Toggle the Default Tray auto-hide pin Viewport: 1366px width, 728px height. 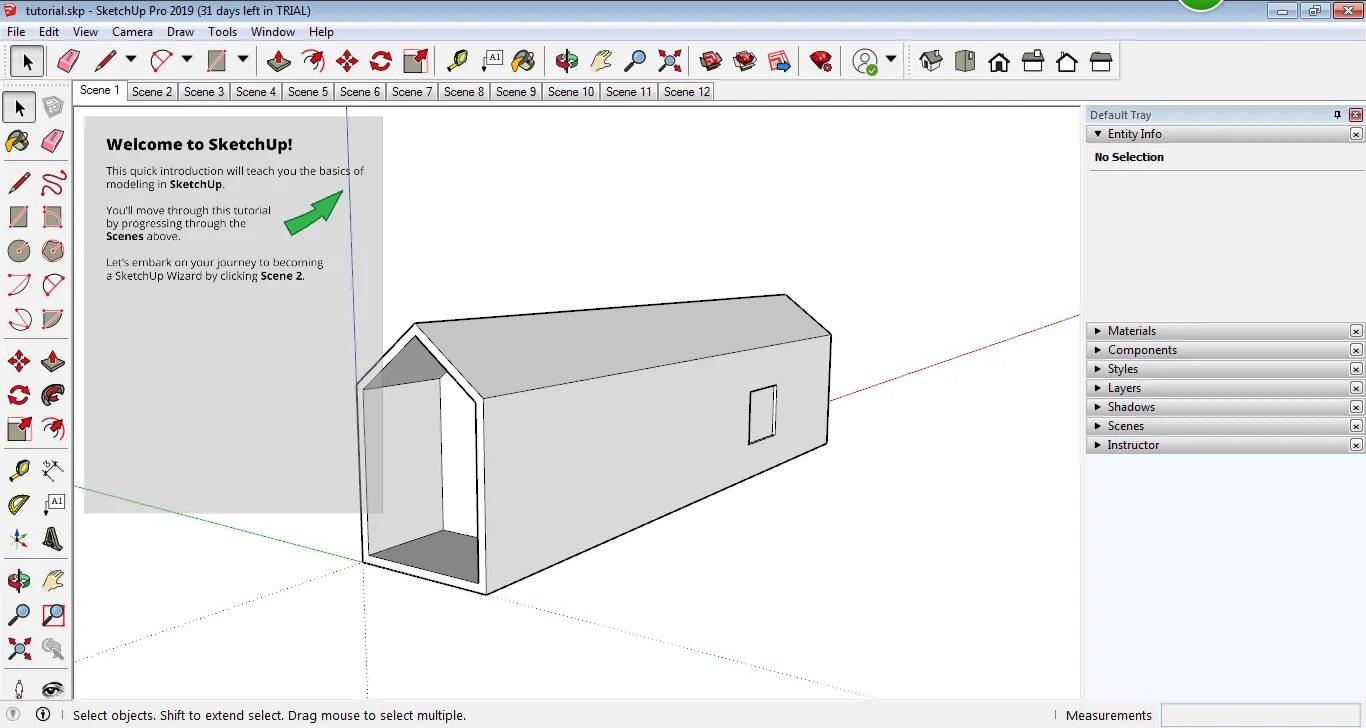pyautogui.click(x=1338, y=115)
